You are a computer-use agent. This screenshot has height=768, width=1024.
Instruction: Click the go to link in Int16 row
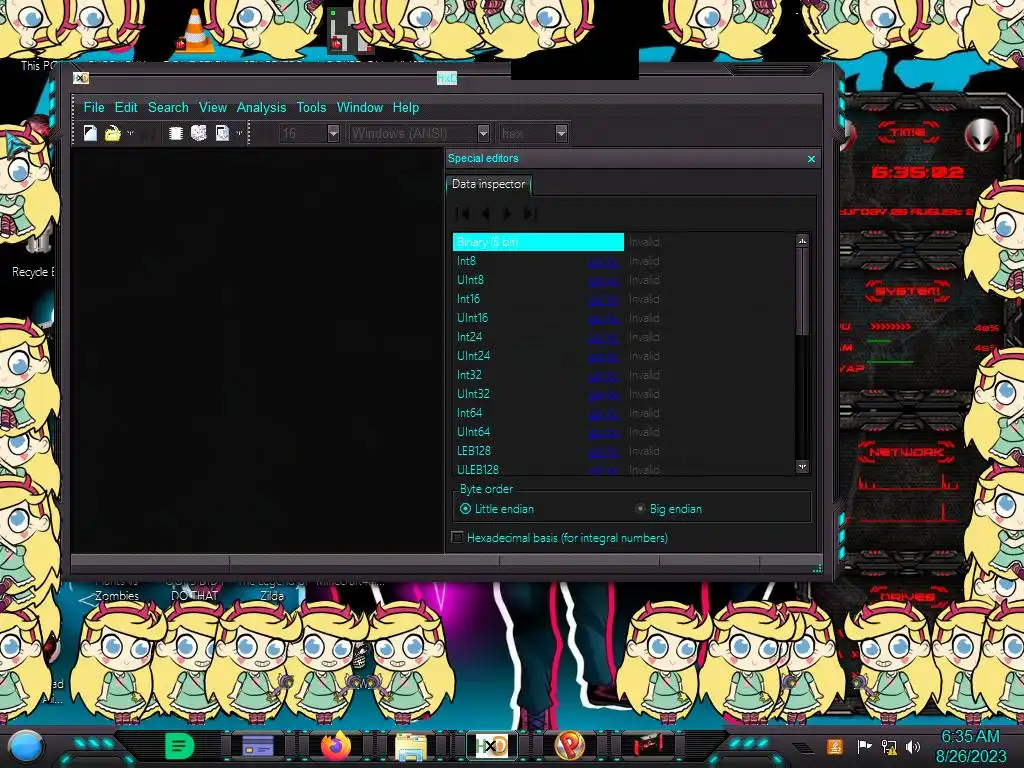tap(603, 300)
